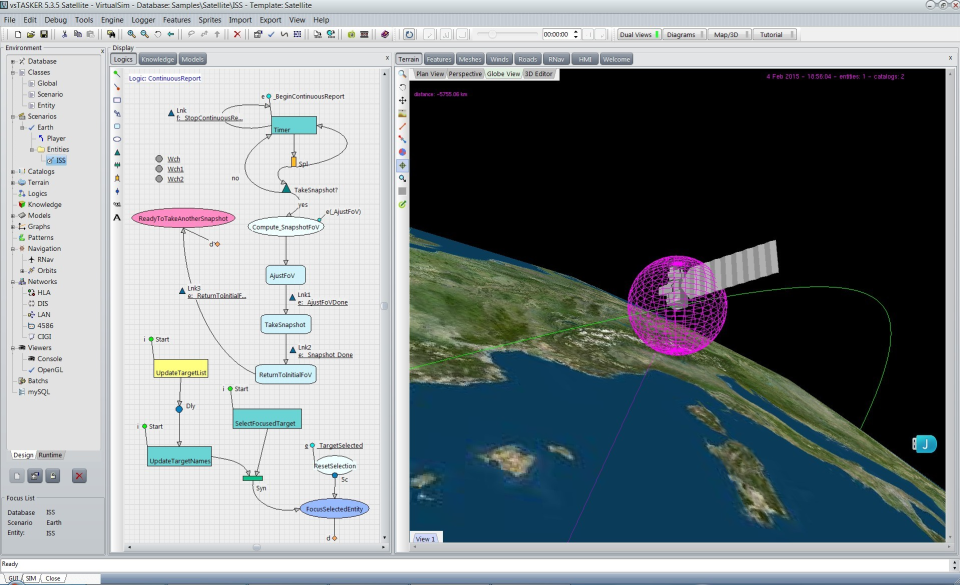The height and width of the screenshot is (585, 960).
Task: Expand the Models tree node
Action: 12,215
